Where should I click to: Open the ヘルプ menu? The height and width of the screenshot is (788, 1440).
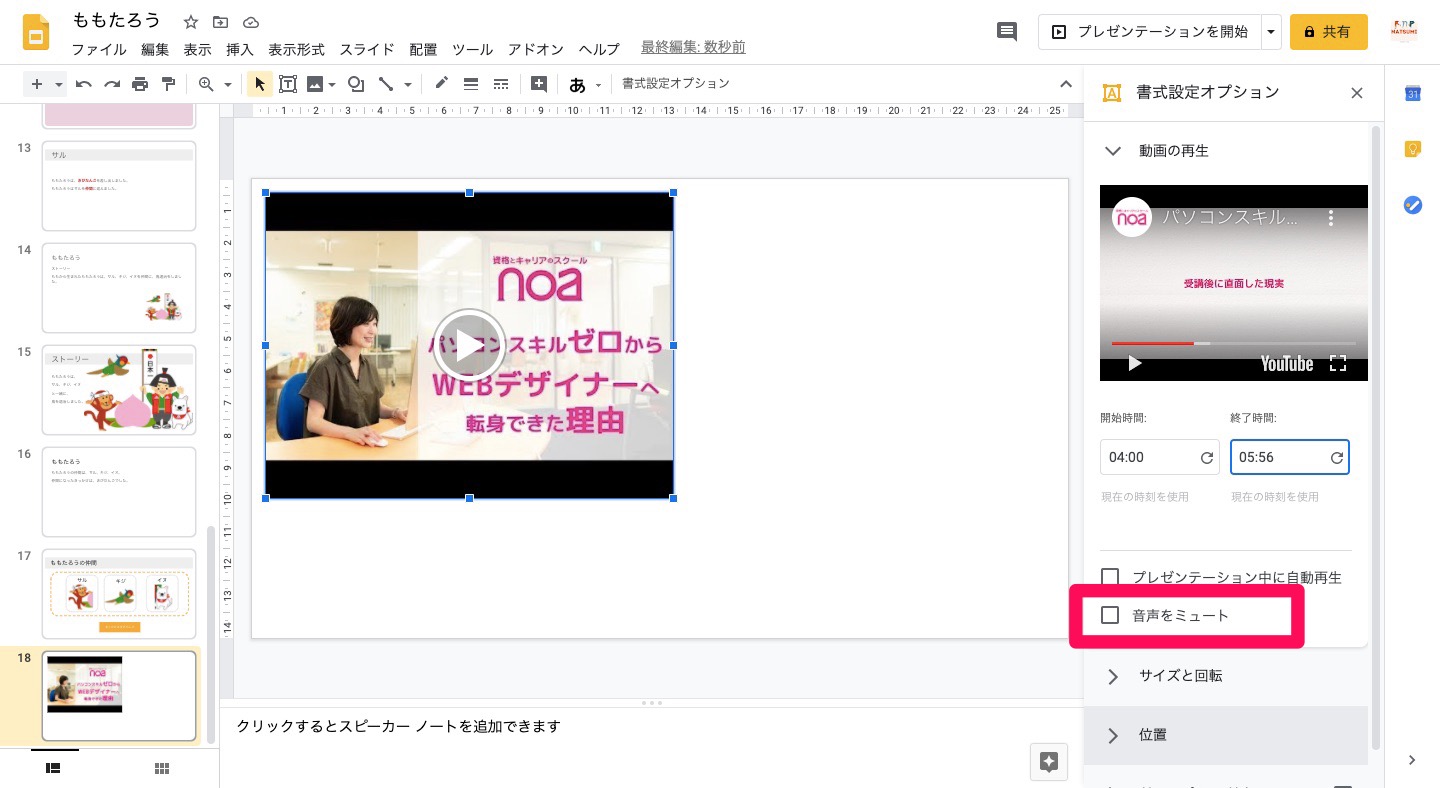point(599,49)
